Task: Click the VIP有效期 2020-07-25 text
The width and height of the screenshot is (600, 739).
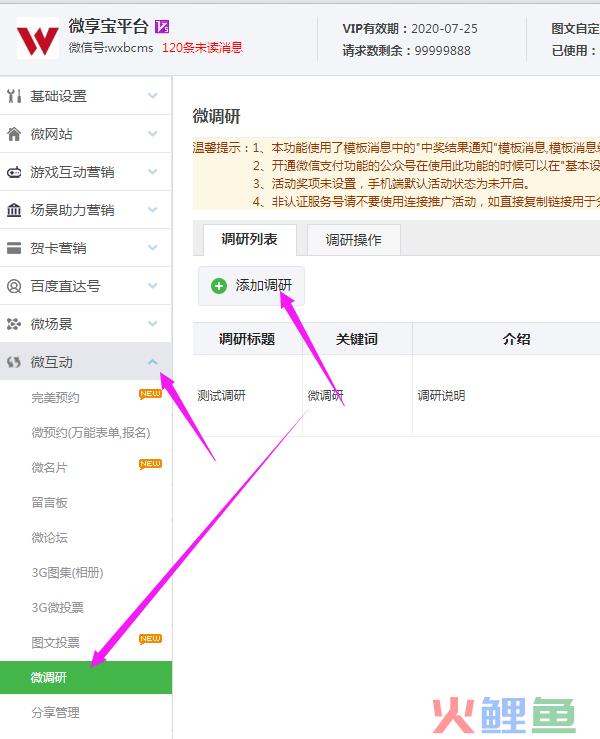Action: click(410, 29)
